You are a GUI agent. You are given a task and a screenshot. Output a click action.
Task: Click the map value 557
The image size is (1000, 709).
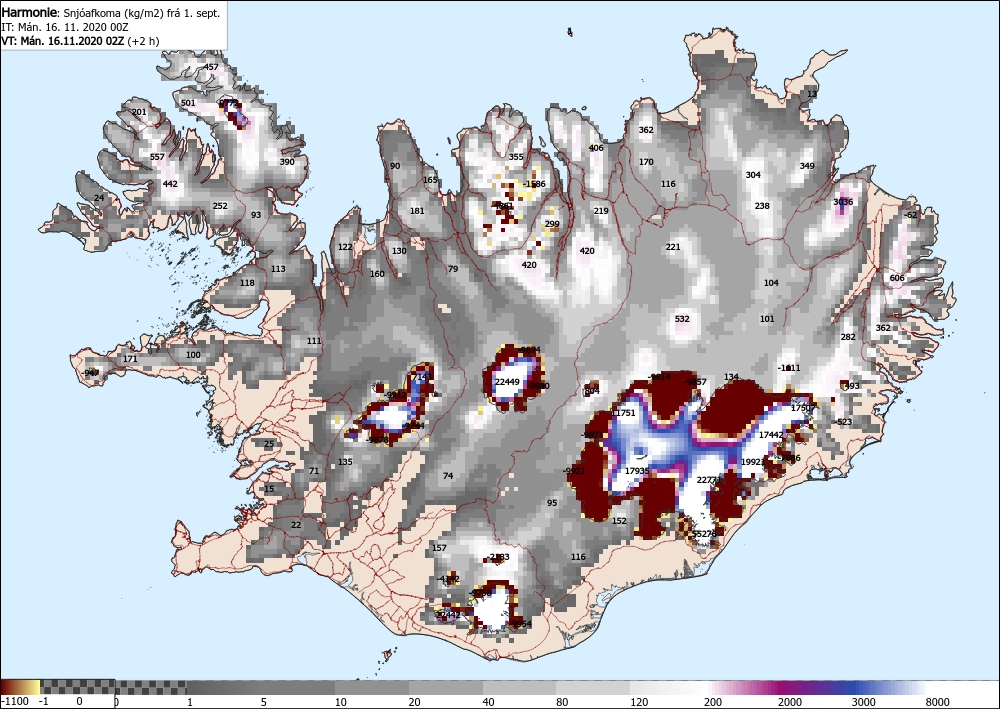click(x=157, y=157)
